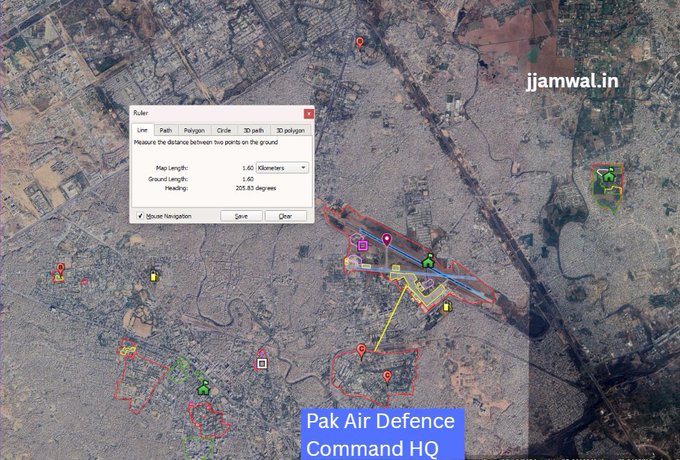Viewport: 680px width, 460px height.
Task: Open the Polygon tab in Ruler
Action: [x=194, y=130]
